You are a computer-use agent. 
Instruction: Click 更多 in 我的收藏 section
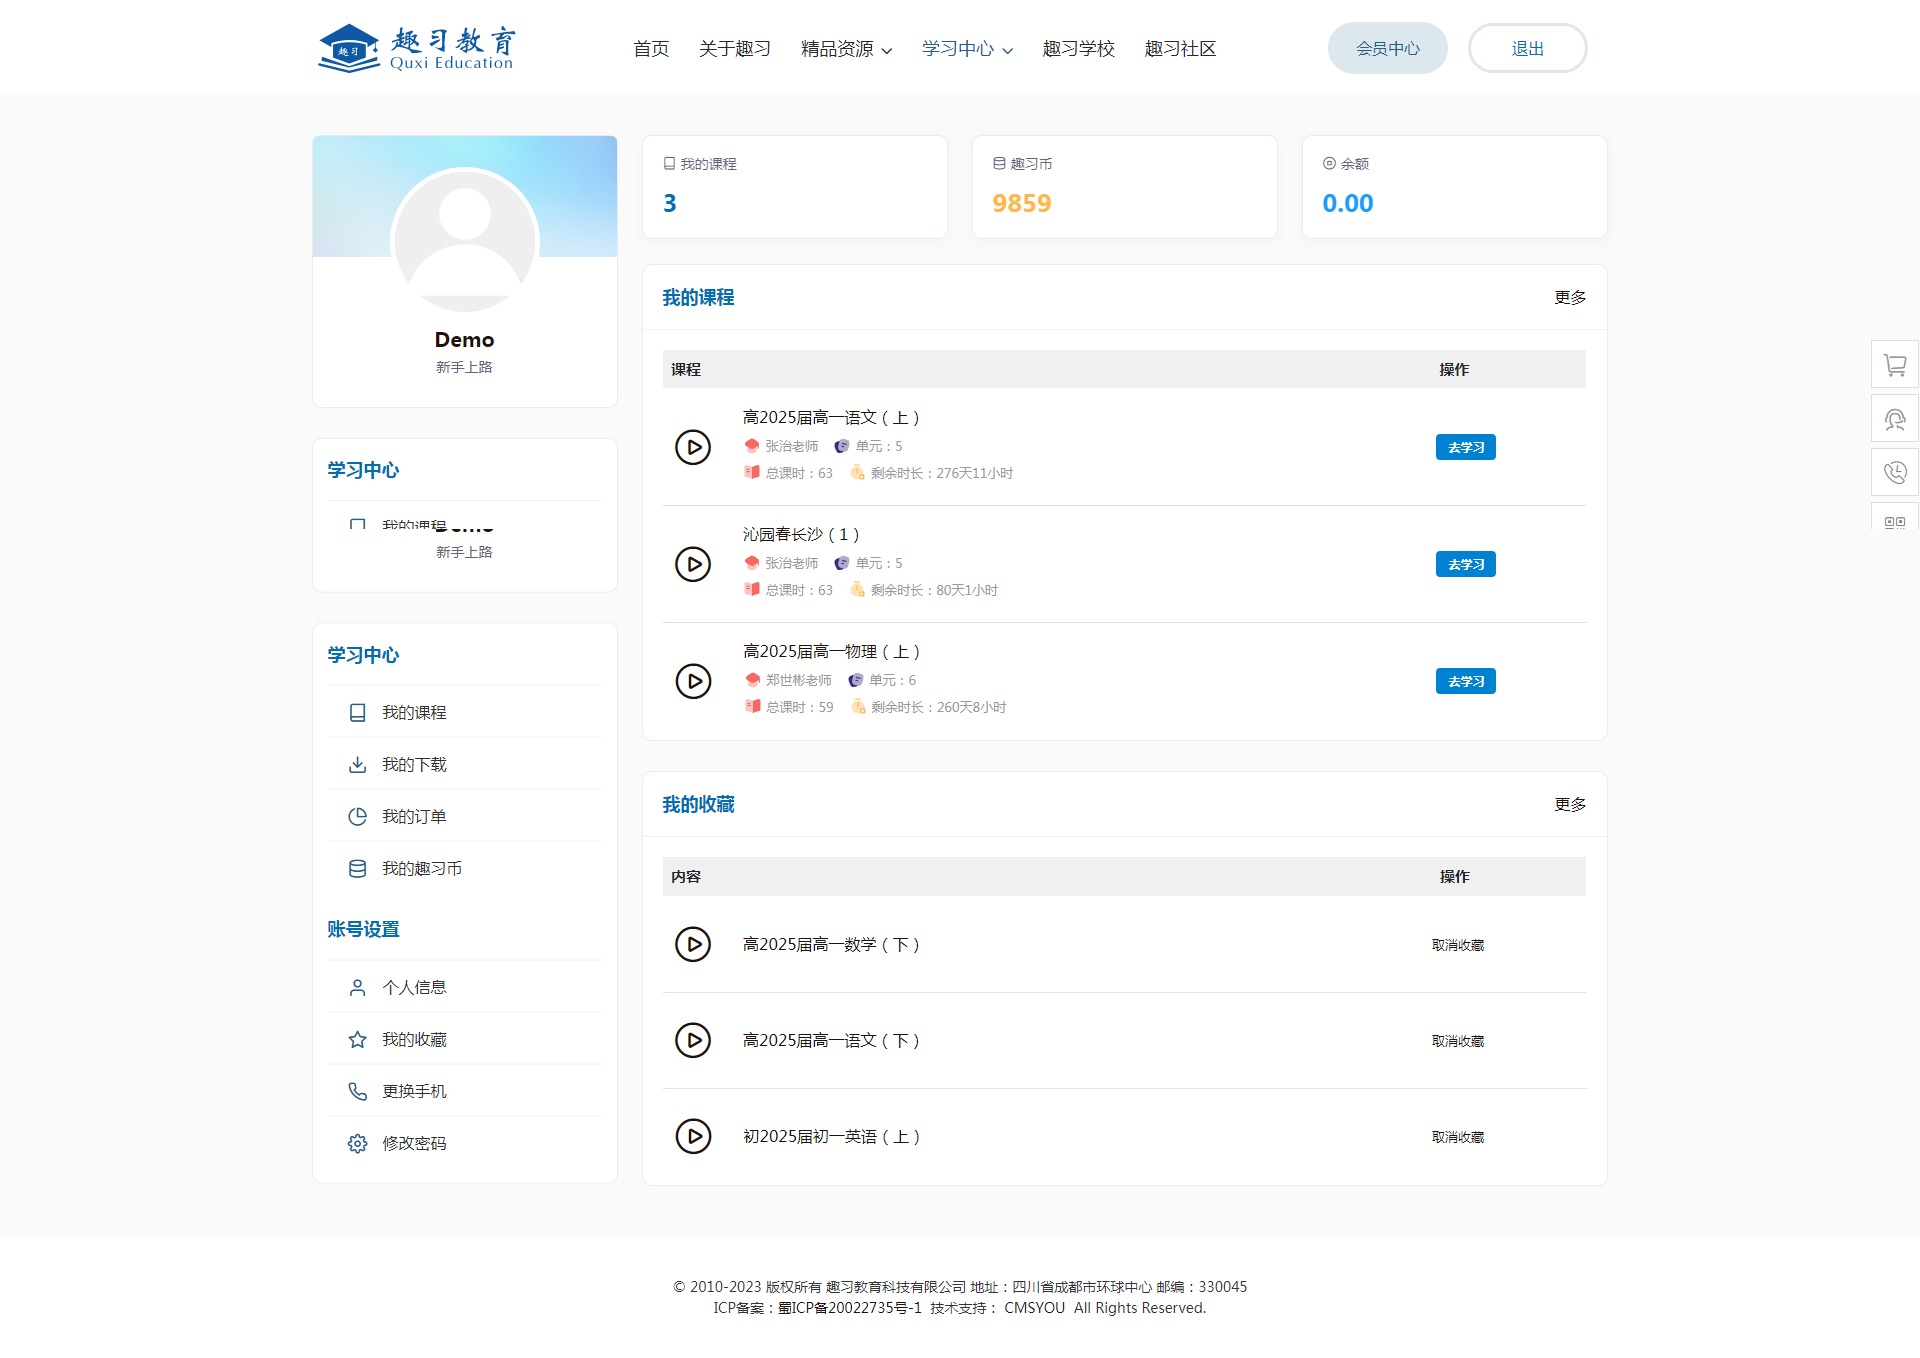tap(1570, 805)
